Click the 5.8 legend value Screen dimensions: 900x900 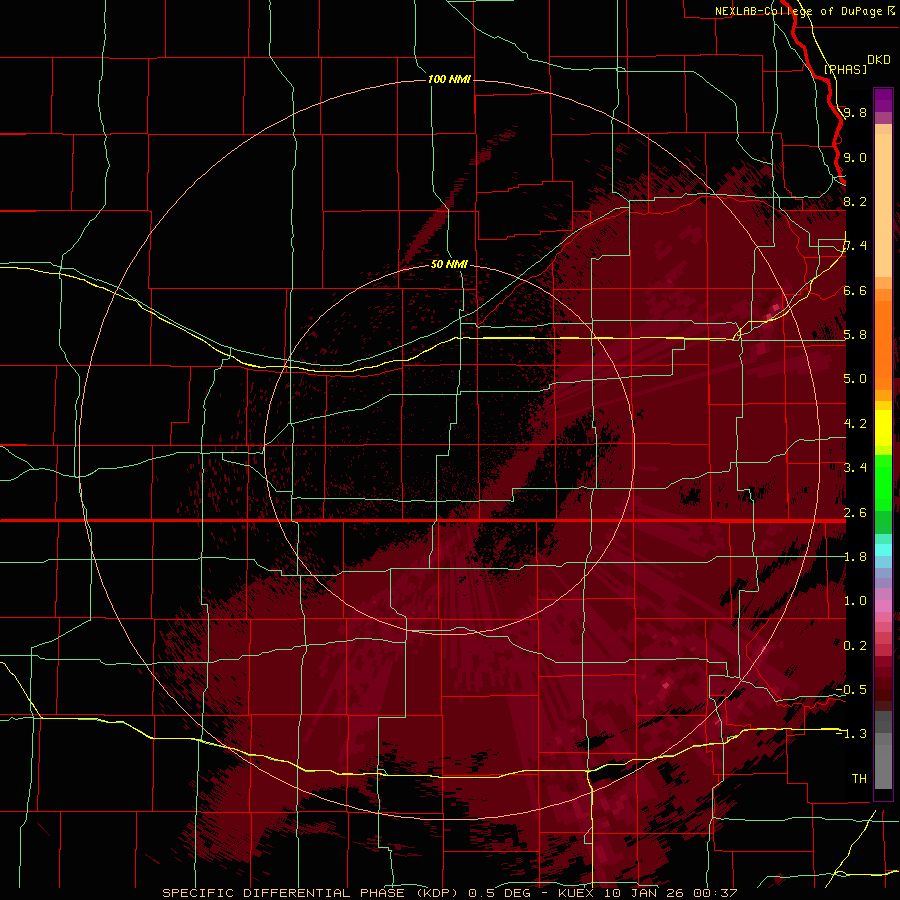point(855,335)
